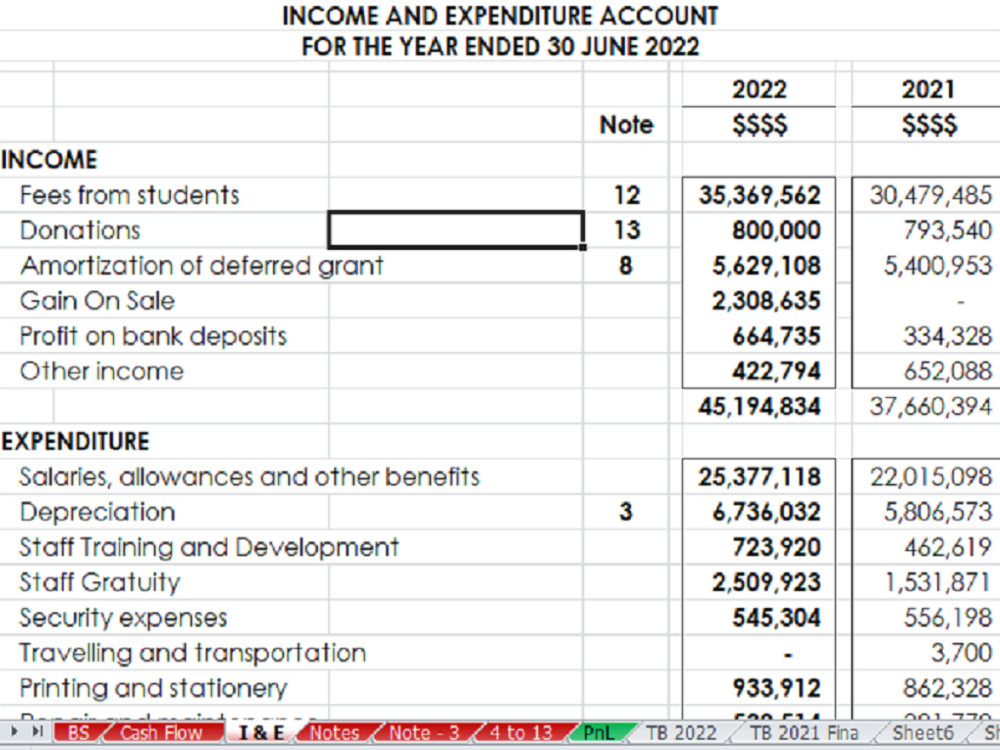
Task: Select salaries 2022 value 25,377,118
Action: point(758,476)
